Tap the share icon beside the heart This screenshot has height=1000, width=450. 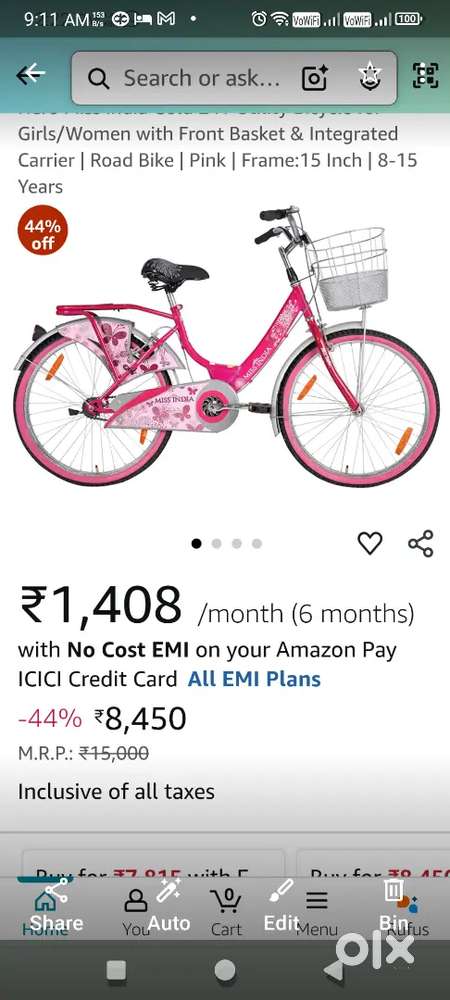pos(421,543)
